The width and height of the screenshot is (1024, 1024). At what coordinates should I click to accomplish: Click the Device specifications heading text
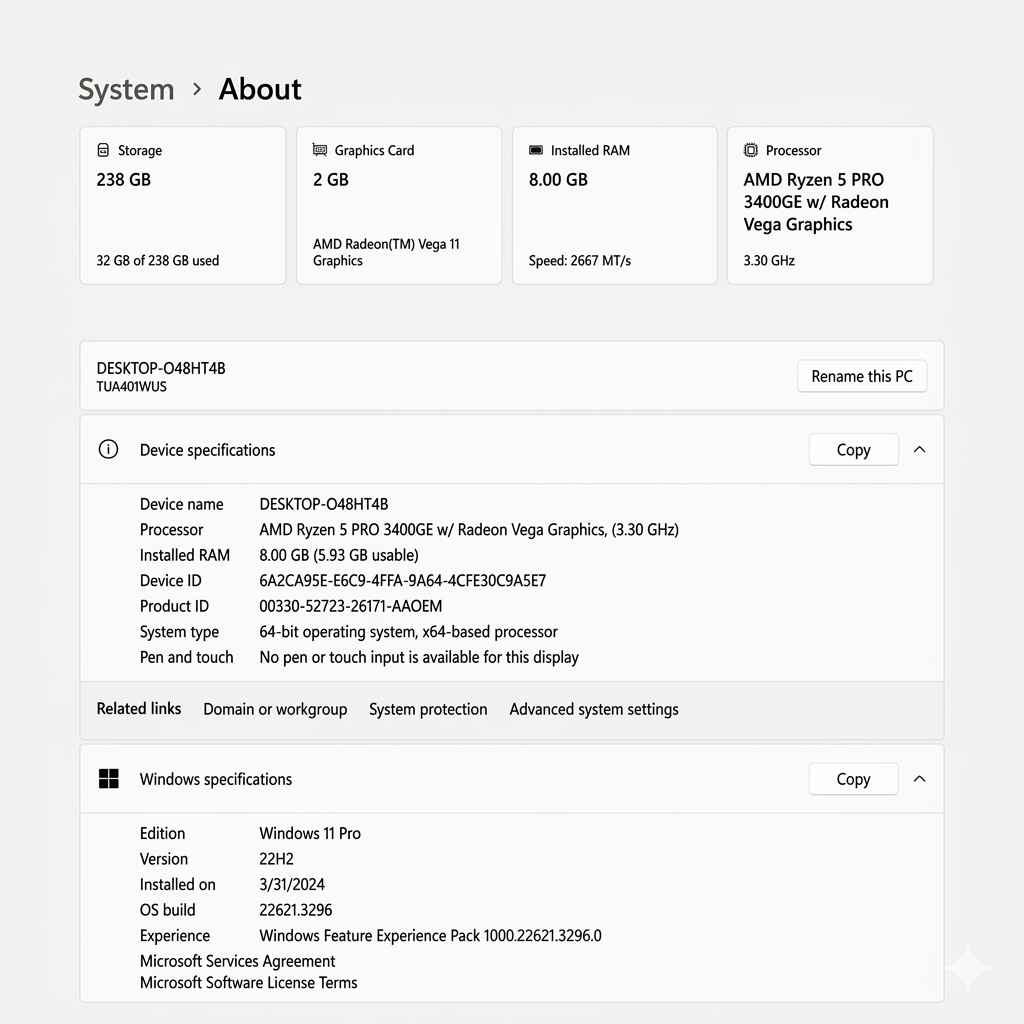click(x=207, y=450)
